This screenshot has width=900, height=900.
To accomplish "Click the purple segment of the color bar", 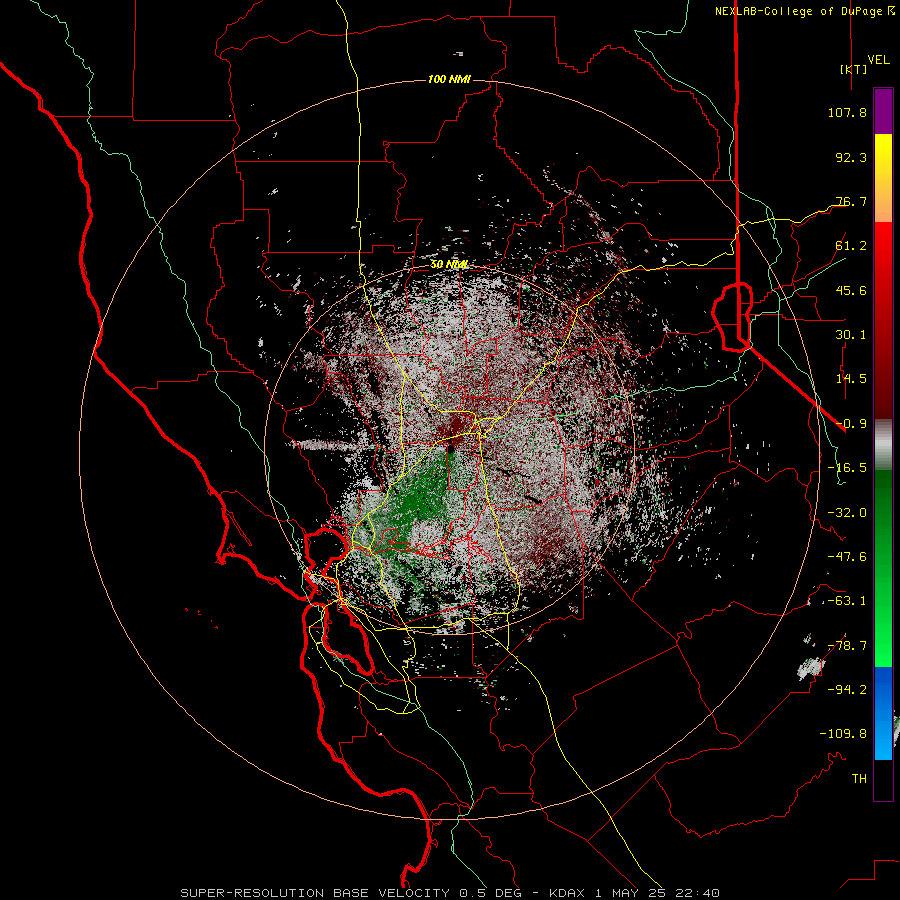I will [883, 111].
